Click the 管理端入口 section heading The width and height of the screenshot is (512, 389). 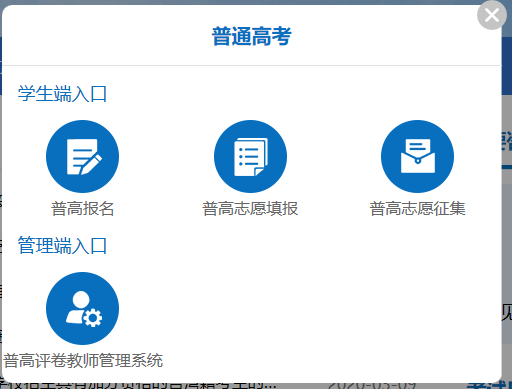click(62, 245)
